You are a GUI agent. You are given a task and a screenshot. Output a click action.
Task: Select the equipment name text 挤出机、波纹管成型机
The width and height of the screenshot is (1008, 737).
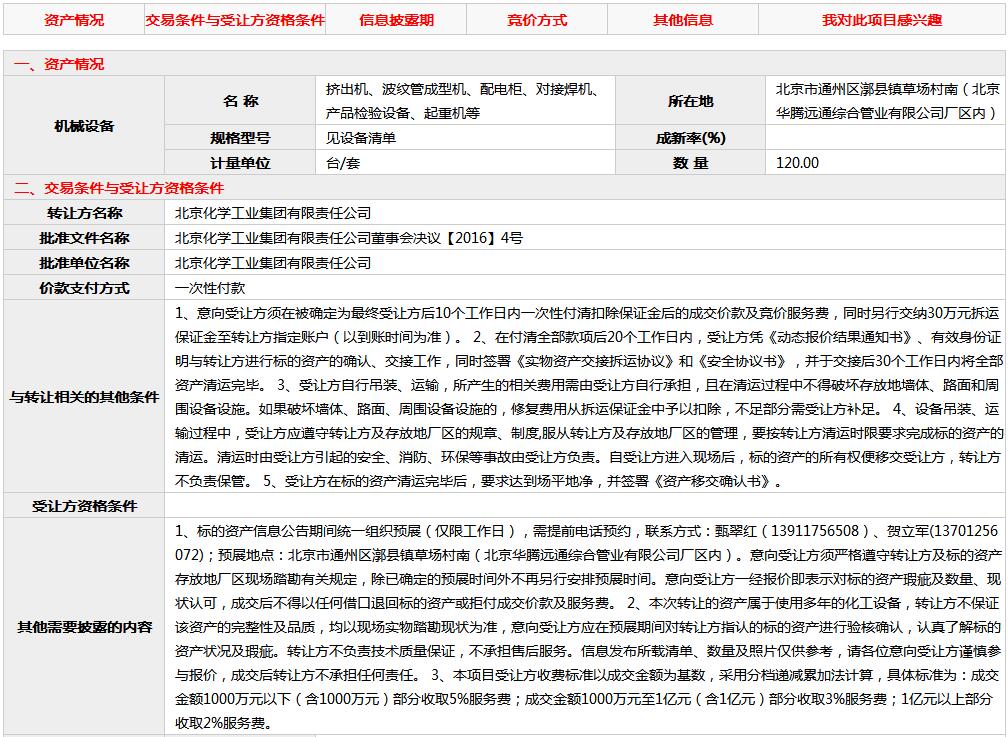(396, 89)
